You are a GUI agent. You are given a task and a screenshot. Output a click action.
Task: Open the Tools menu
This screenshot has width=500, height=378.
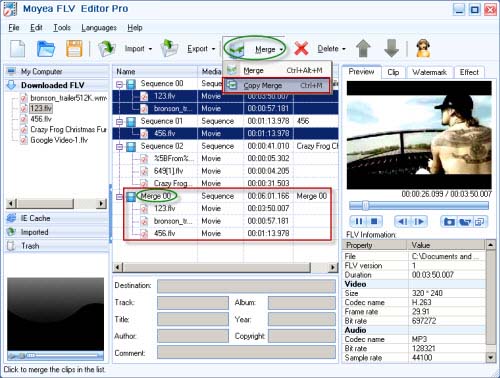62,28
